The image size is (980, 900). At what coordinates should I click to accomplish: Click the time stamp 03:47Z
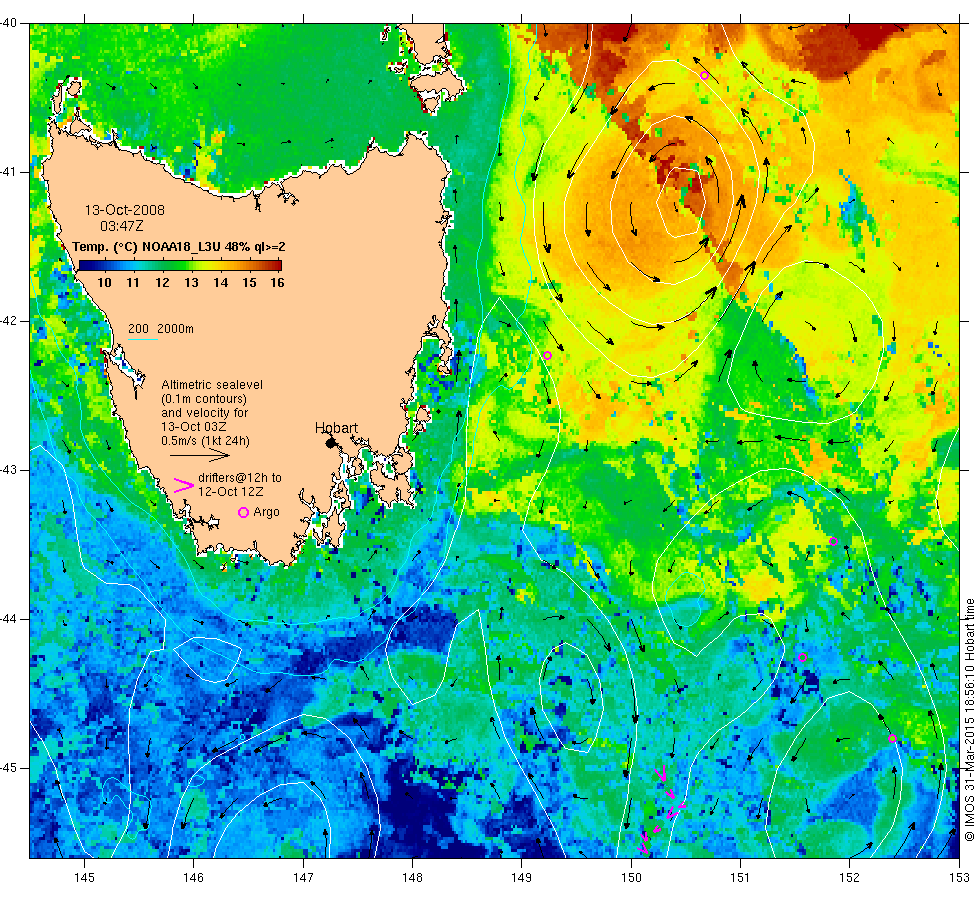pos(122,226)
